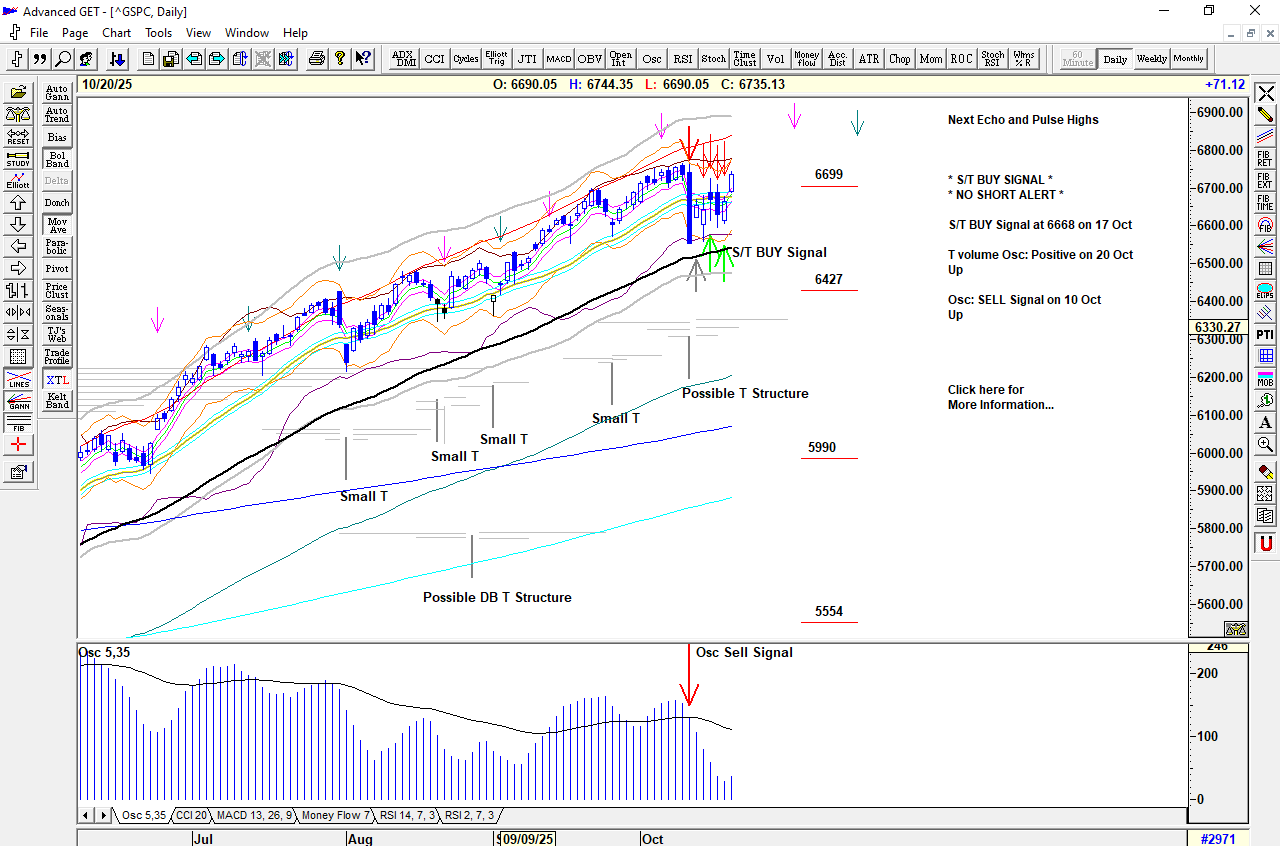
Task: Select the text annotation A tool
Action: (1265, 422)
